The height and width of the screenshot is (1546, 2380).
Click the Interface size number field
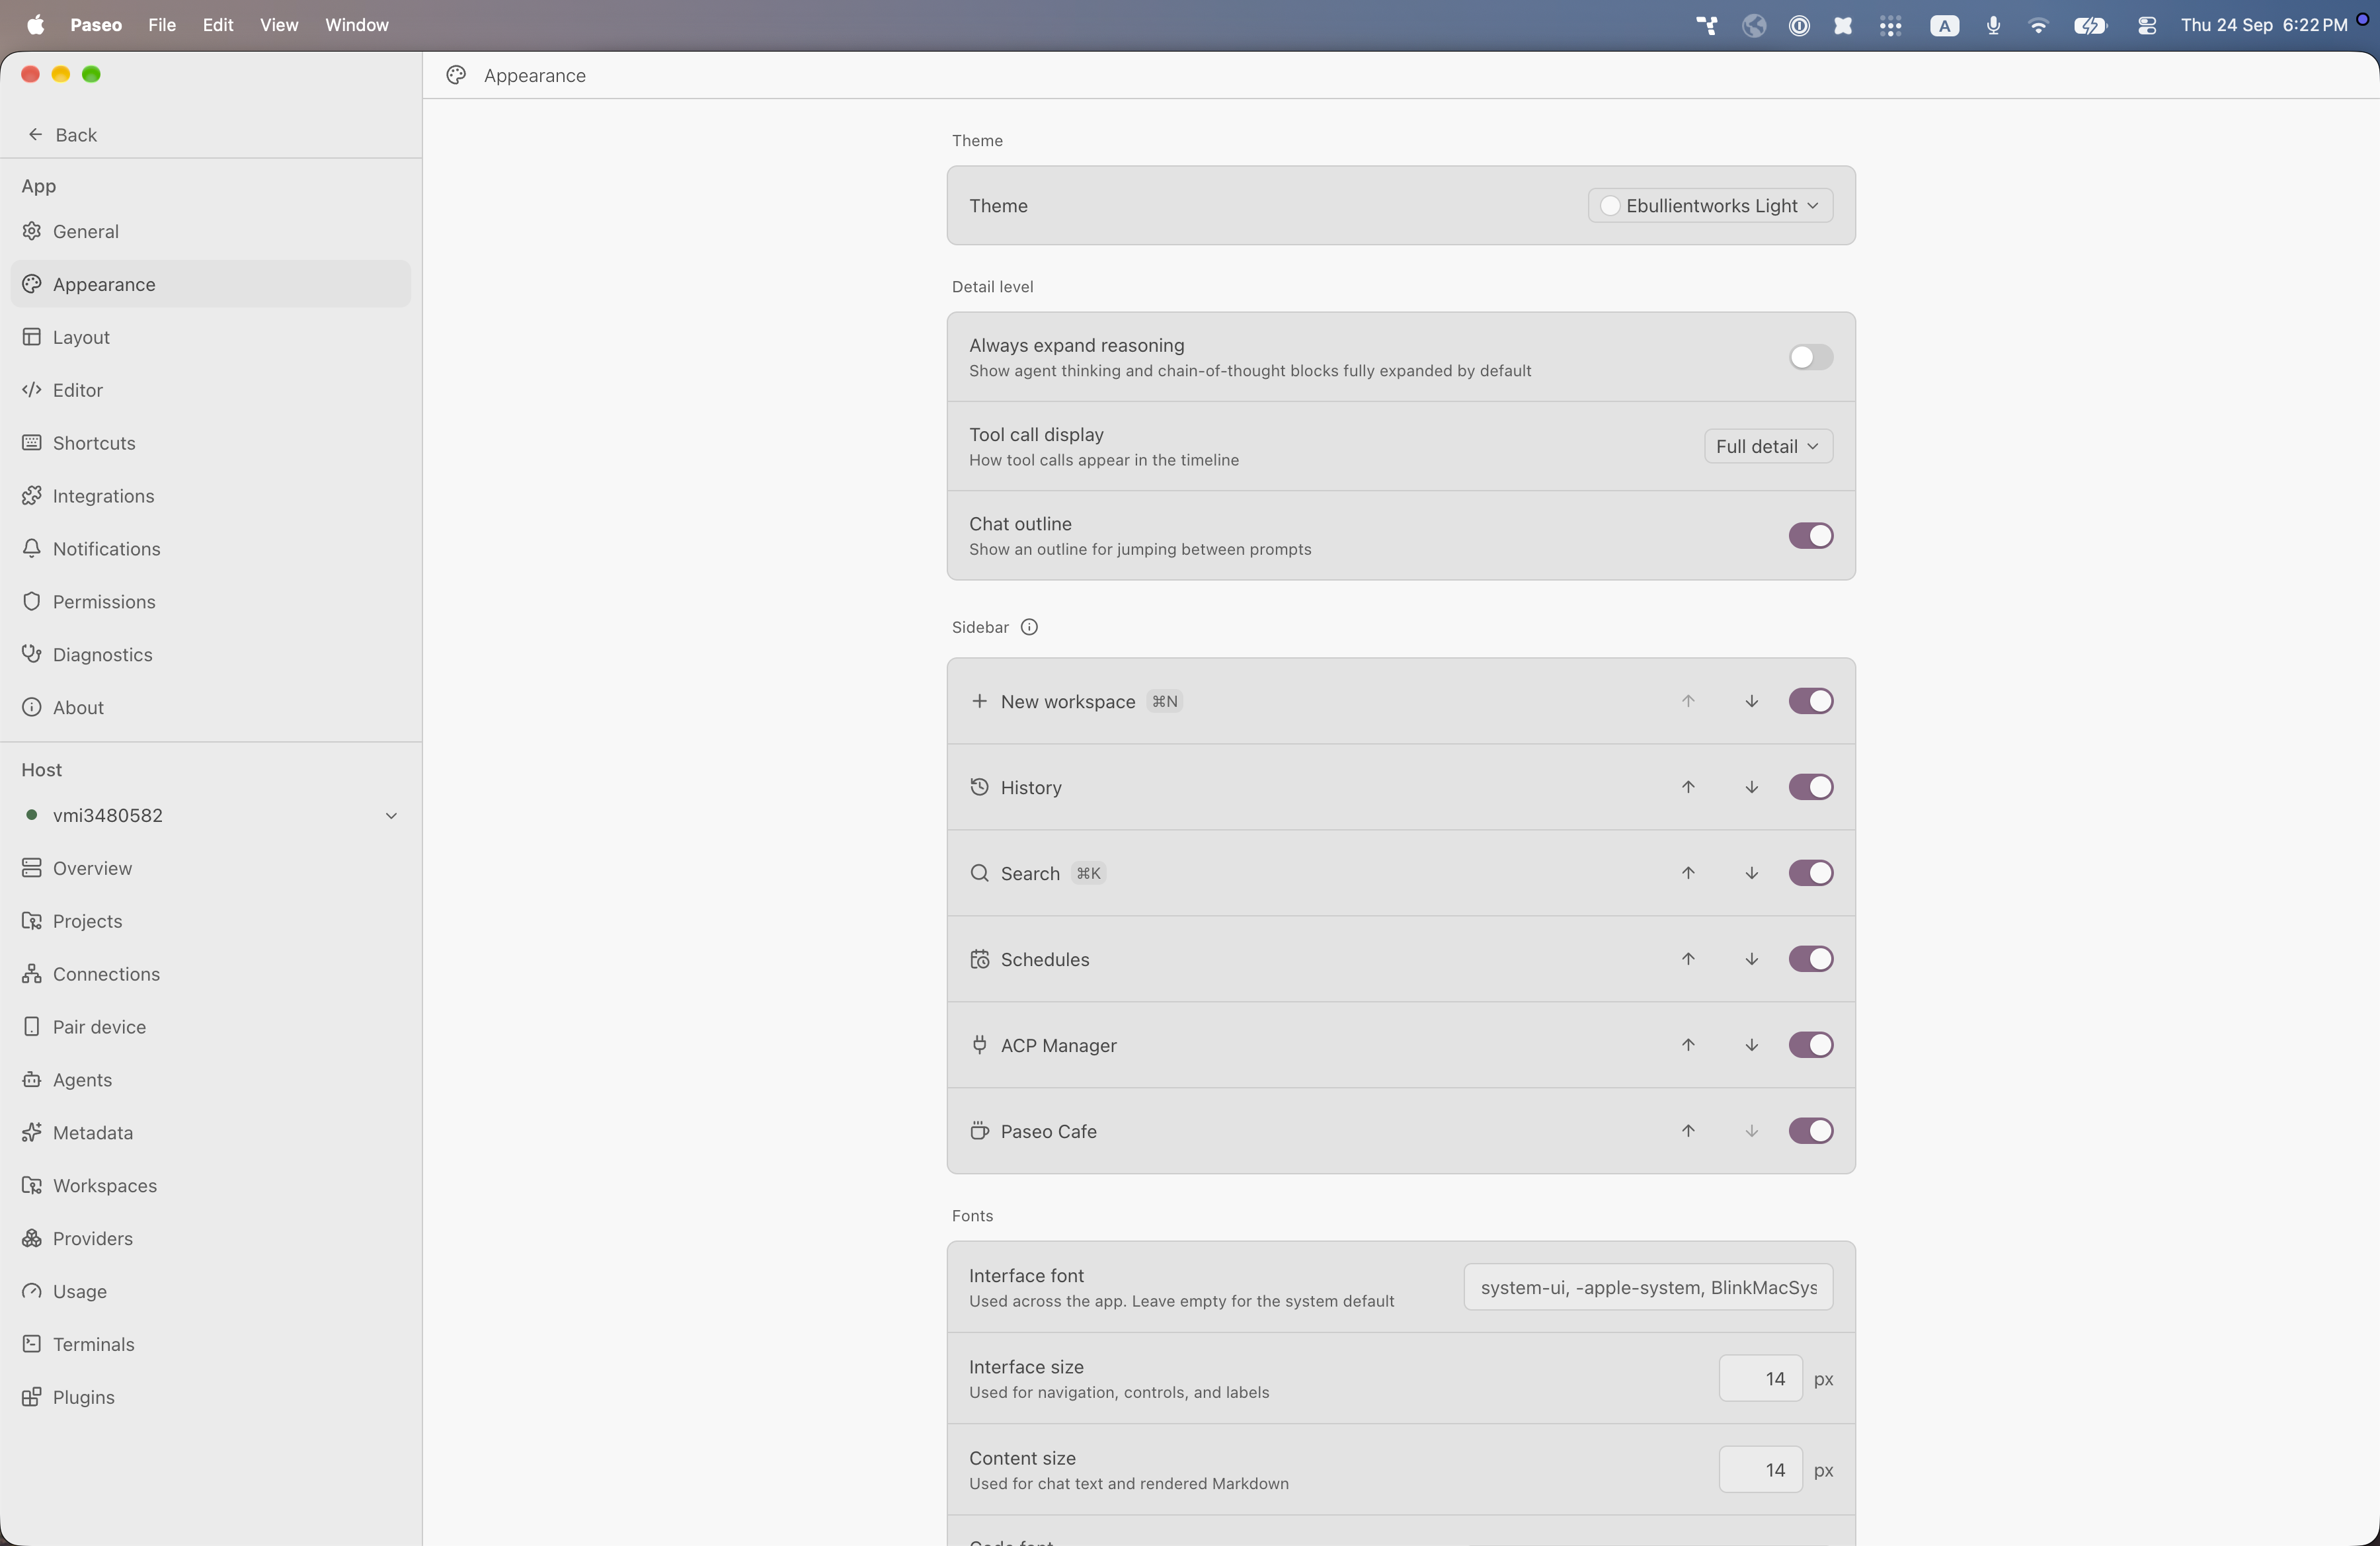pyautogui.click(x=1760, y=1379)
